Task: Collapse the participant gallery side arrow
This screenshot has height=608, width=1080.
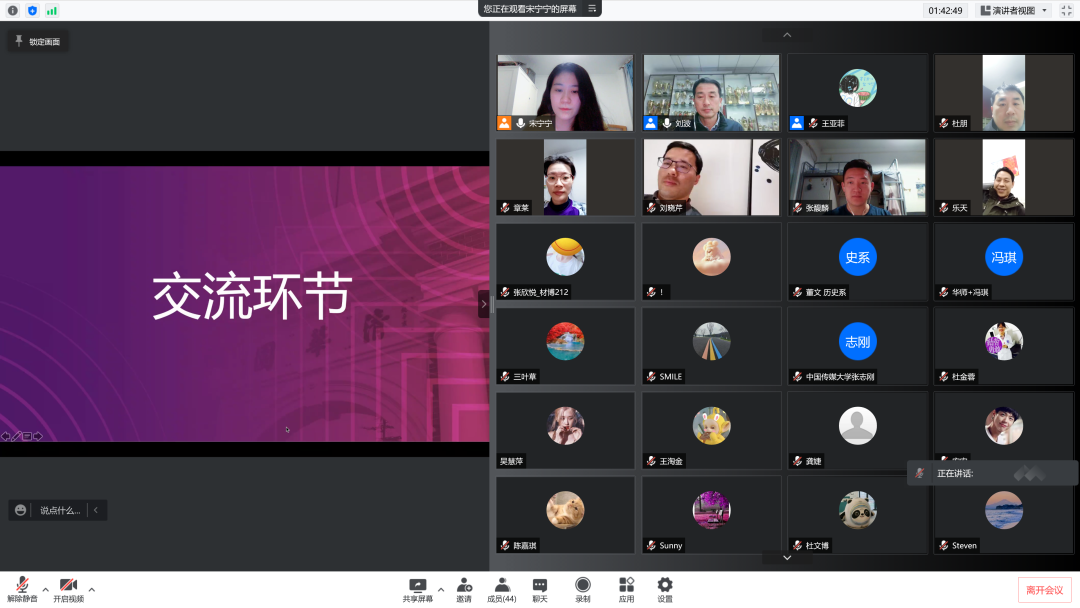Action: pyautogui.click(x=484, y=304)
